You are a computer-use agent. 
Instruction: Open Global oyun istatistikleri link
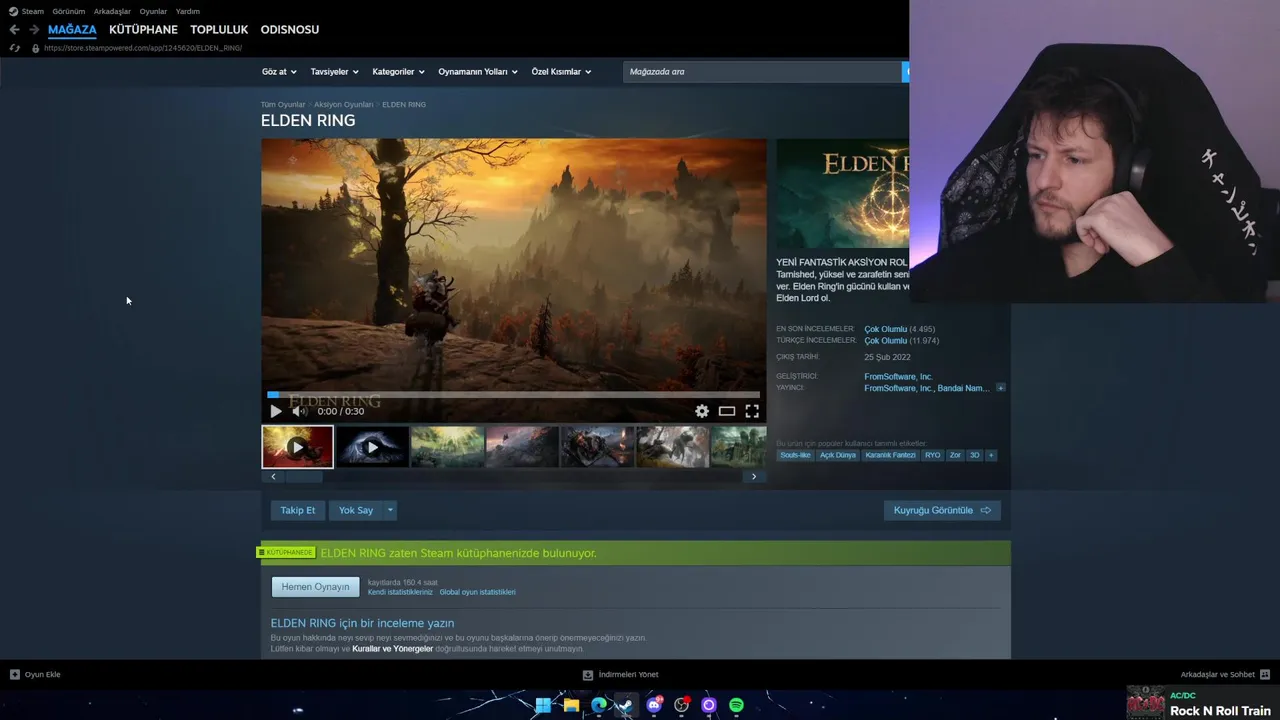click(478, 592)
